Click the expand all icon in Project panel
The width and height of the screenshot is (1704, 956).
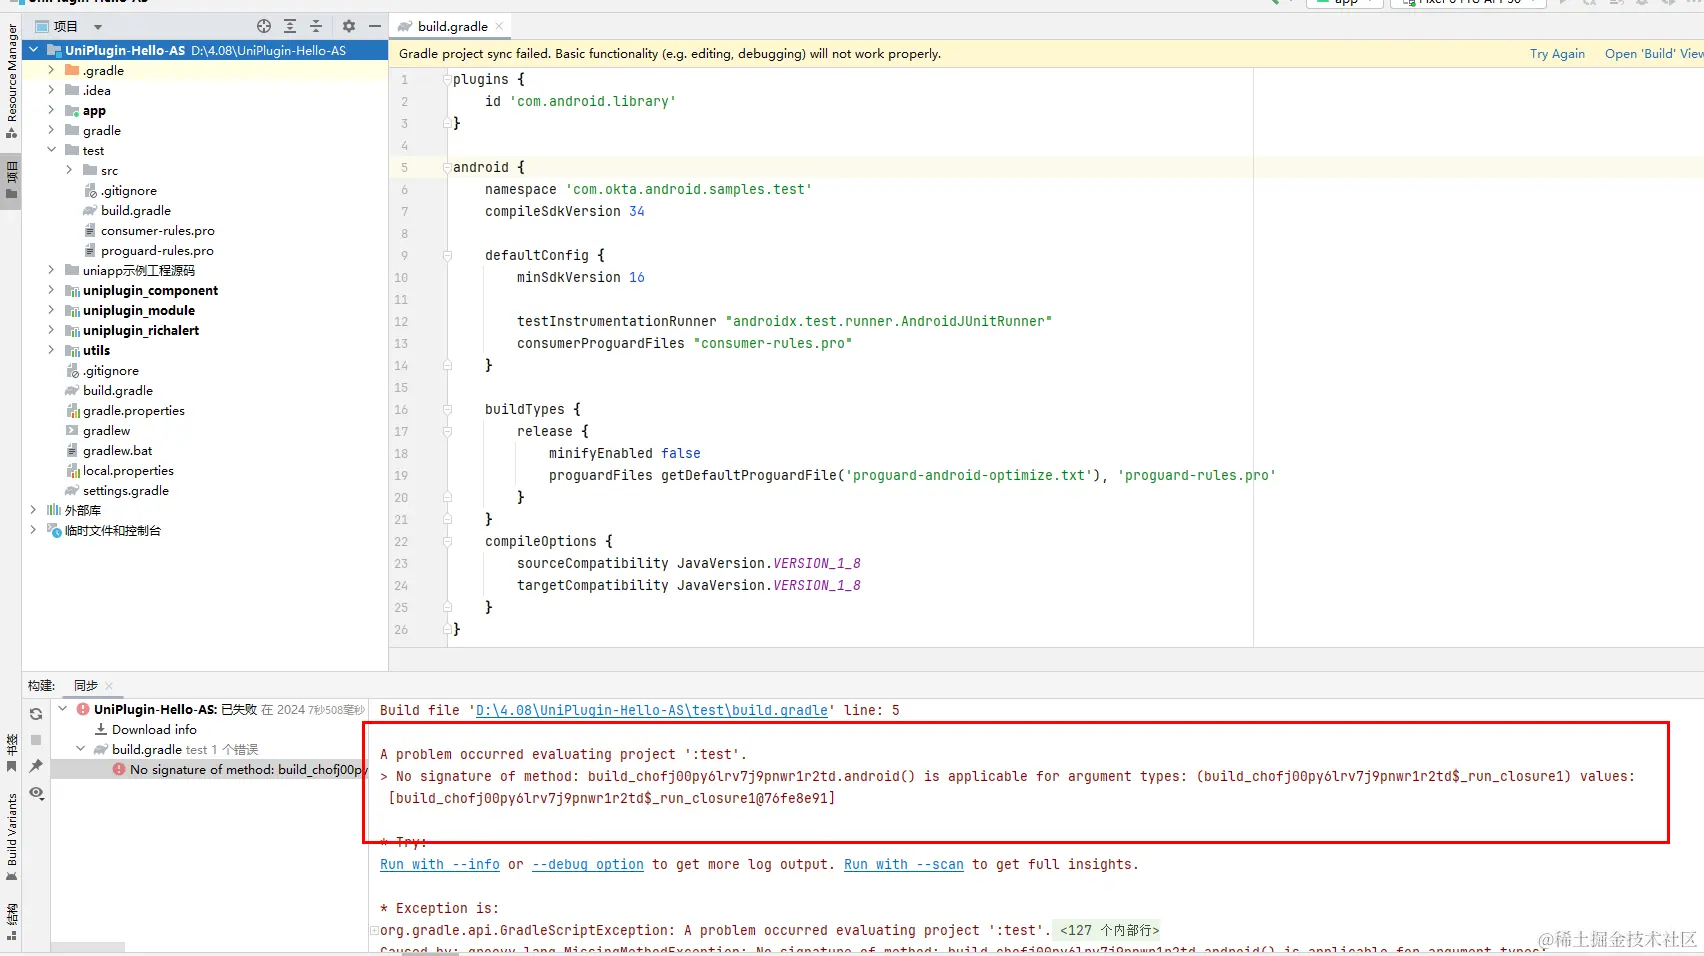point(290,26)
